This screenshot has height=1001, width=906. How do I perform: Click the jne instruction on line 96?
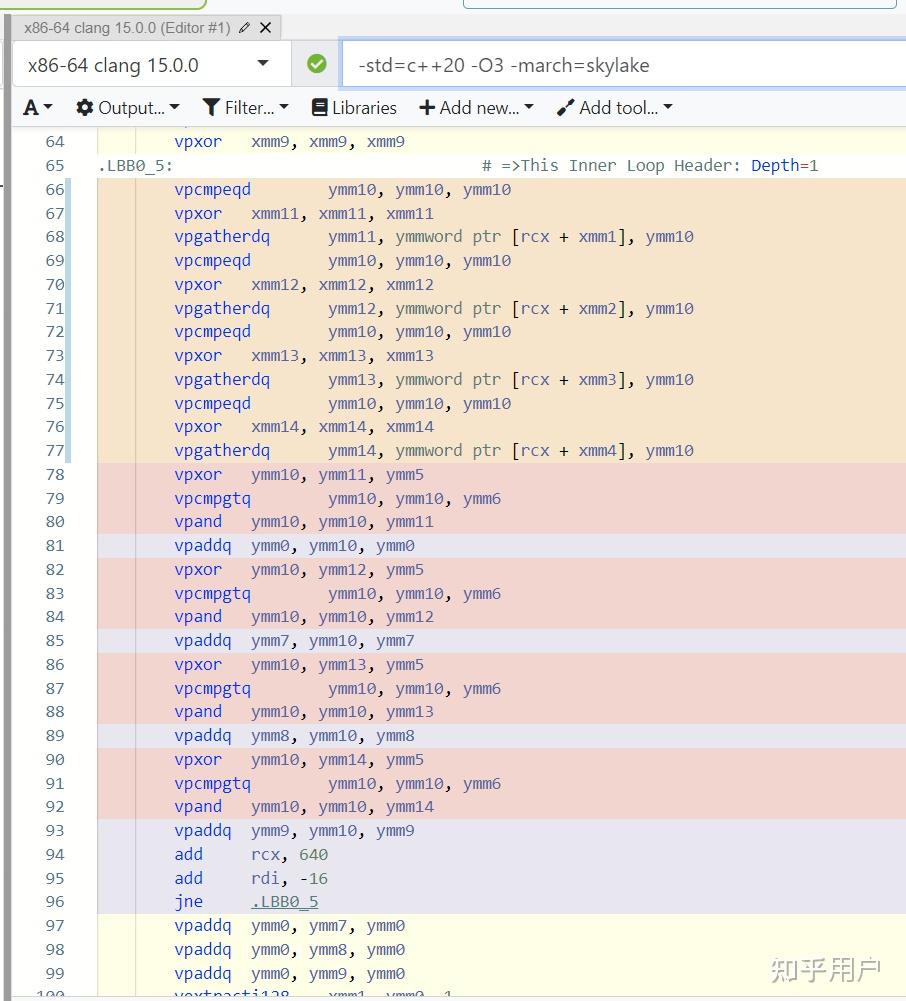click(x=188, y=901)
